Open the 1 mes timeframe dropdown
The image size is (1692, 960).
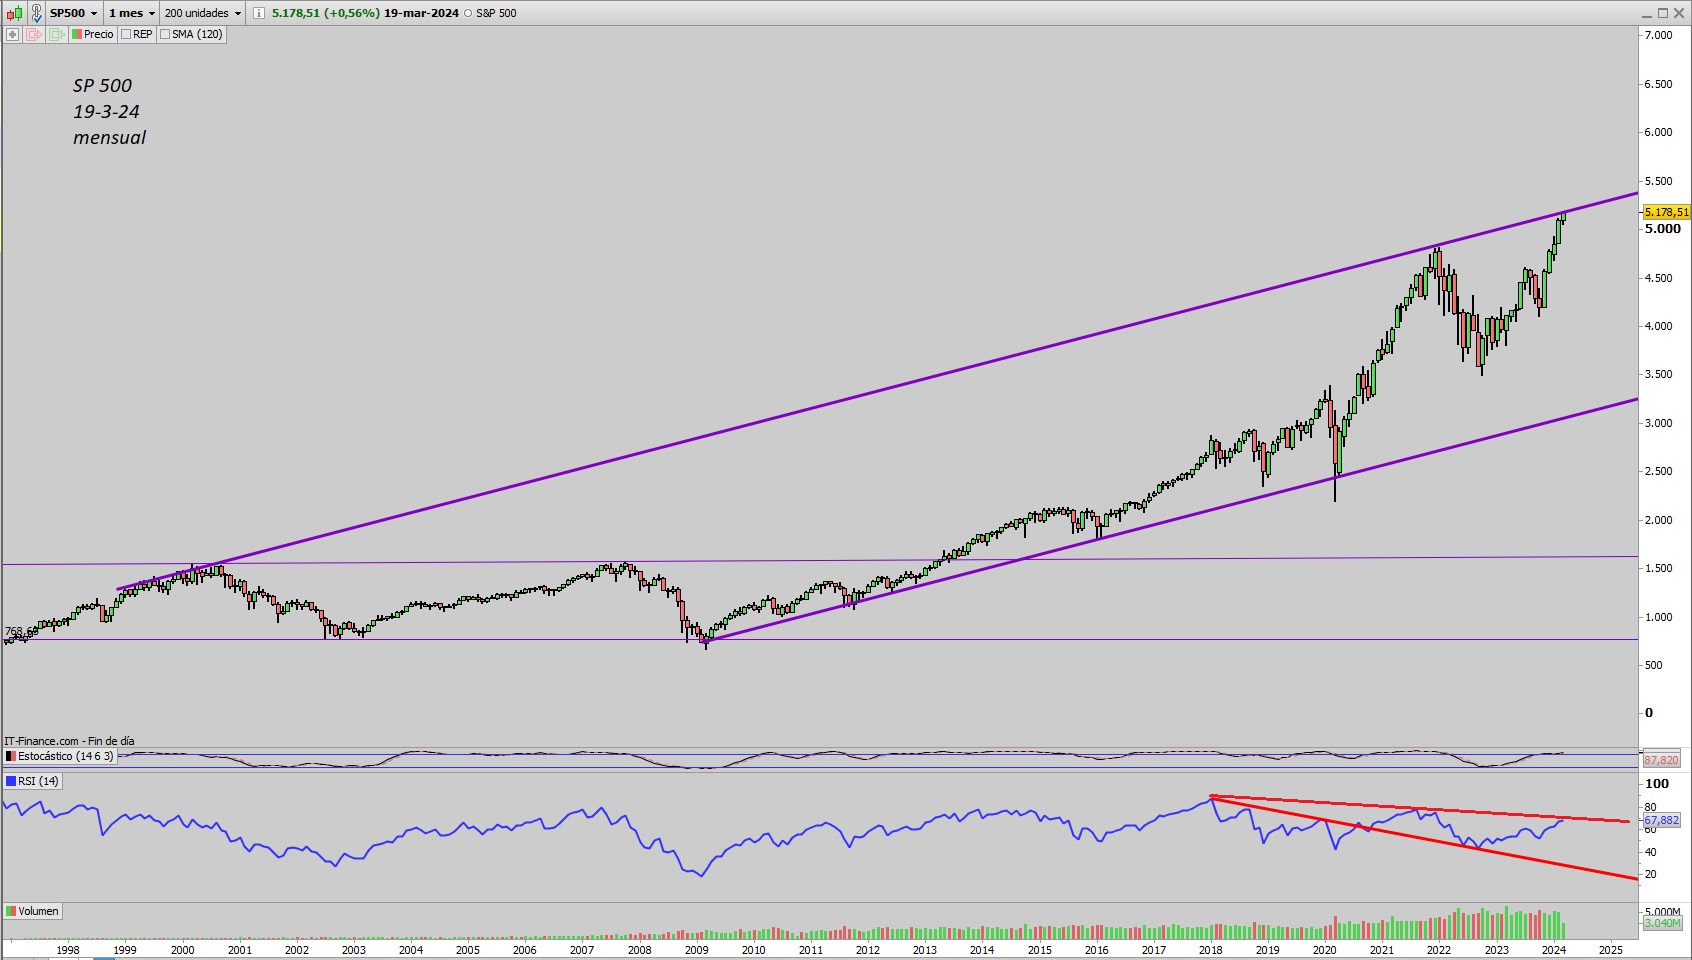coord(132,13)
